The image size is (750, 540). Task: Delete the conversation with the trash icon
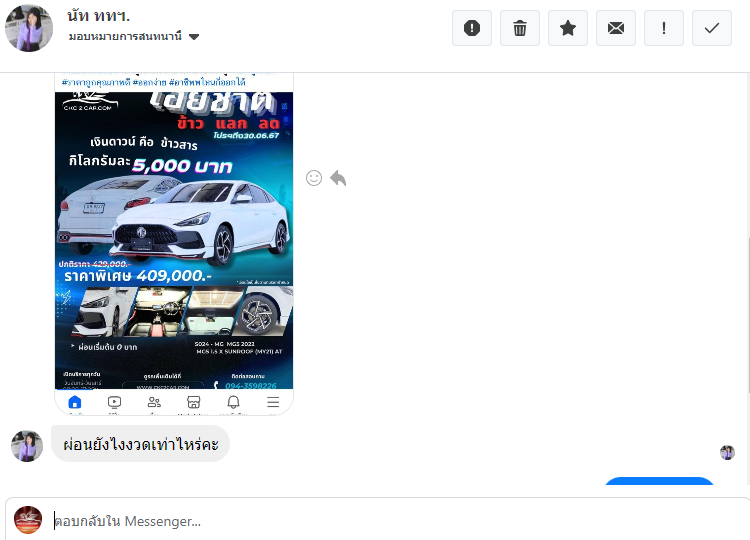520,28
